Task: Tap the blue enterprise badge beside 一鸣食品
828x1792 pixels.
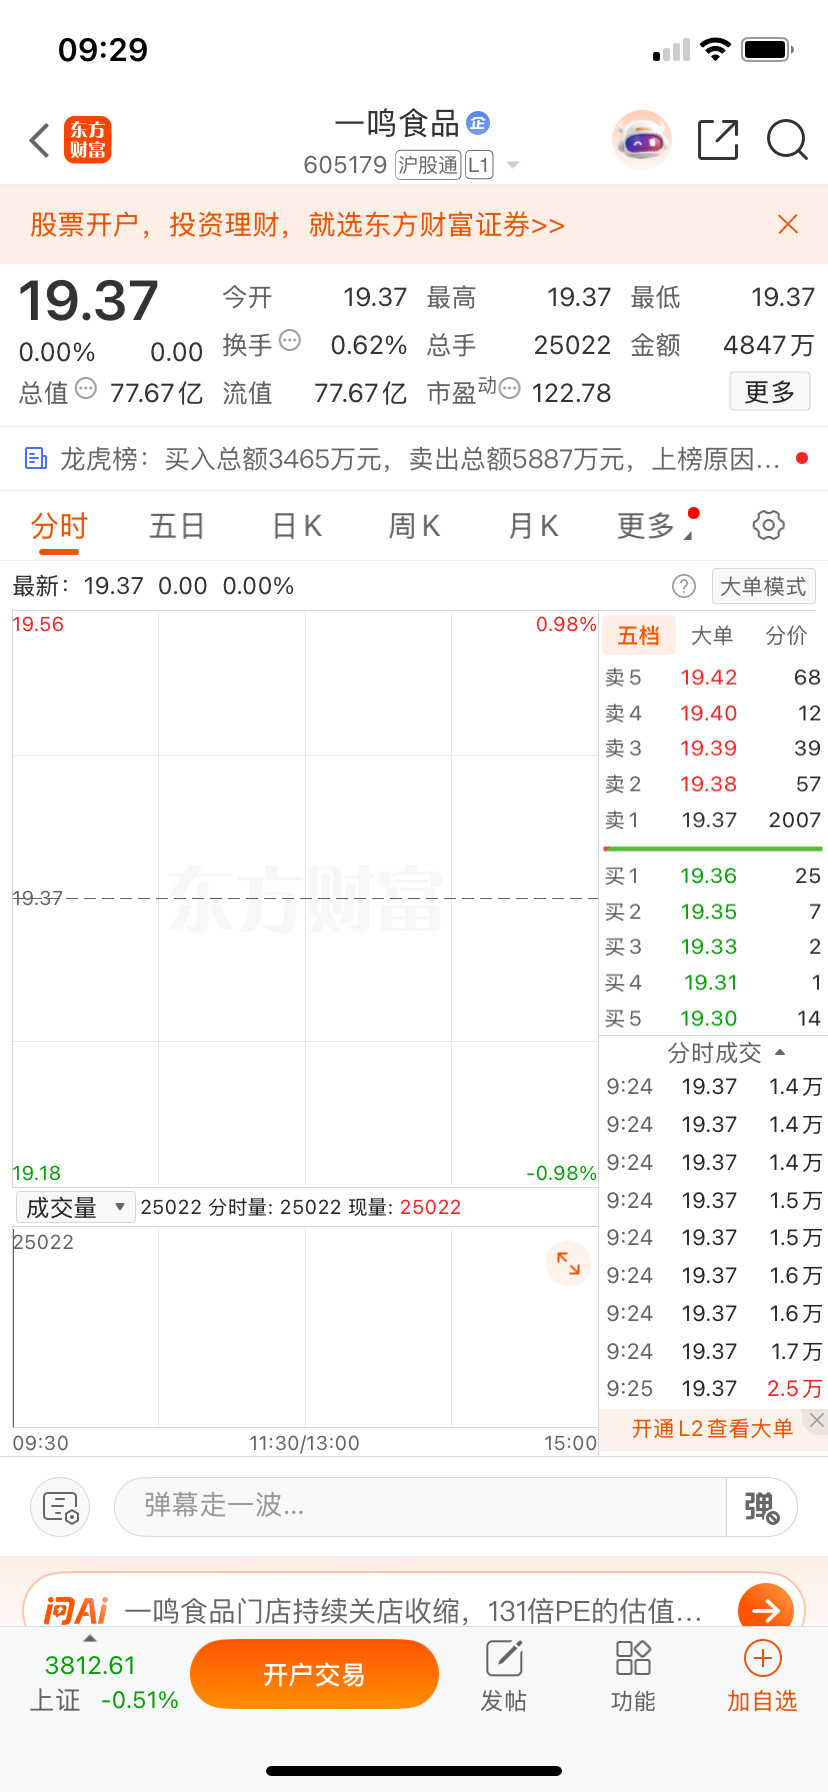Action: (478, 123)
